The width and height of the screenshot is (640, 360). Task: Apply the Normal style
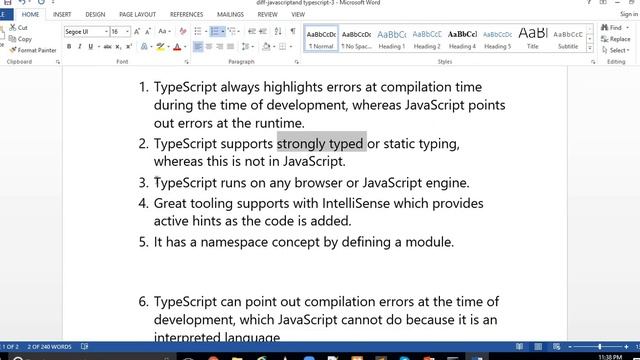coord(321,39)
